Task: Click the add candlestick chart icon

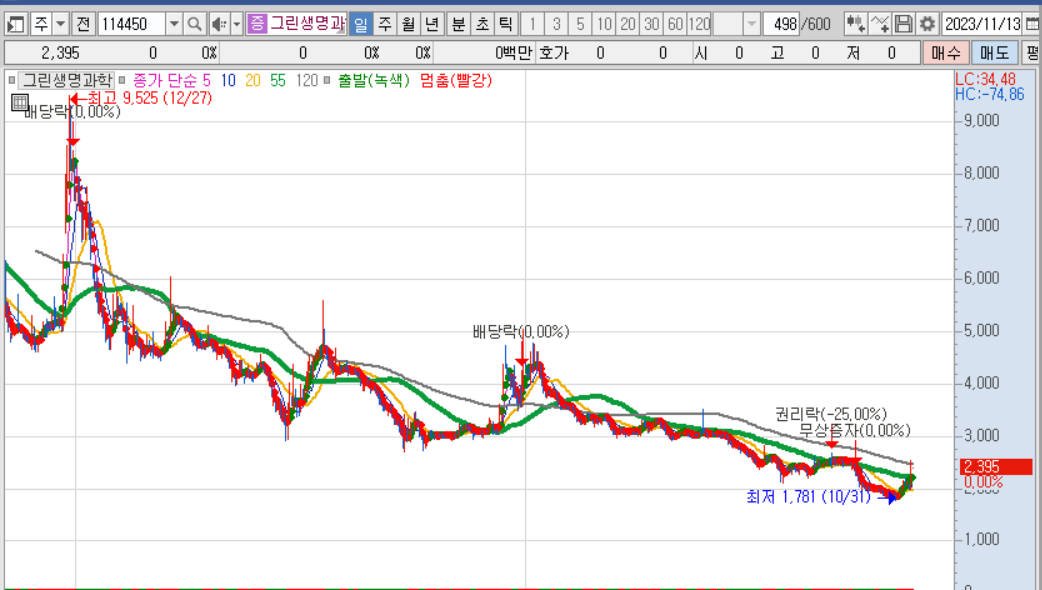Action: pos(855,25)
